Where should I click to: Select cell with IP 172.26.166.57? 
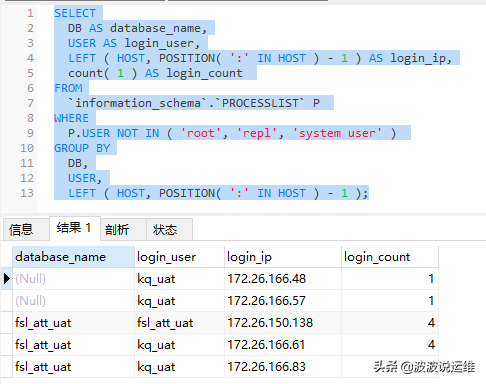click(x=283, y=301)
